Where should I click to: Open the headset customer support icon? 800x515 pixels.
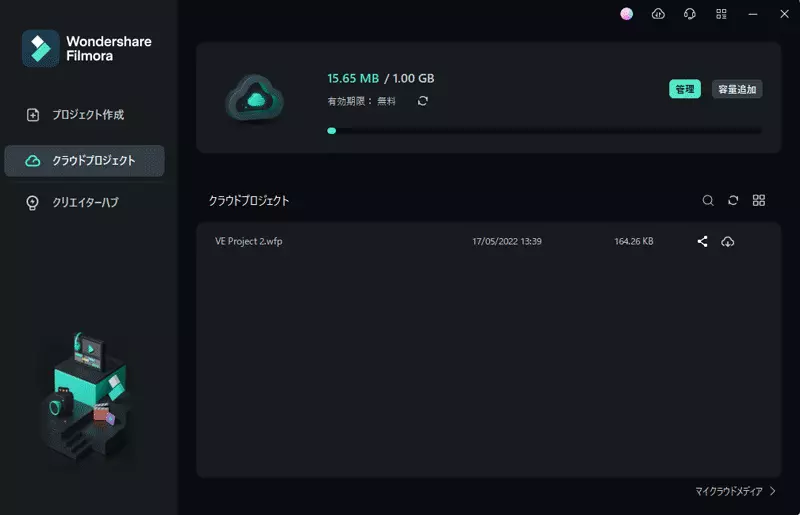point(689,14)
